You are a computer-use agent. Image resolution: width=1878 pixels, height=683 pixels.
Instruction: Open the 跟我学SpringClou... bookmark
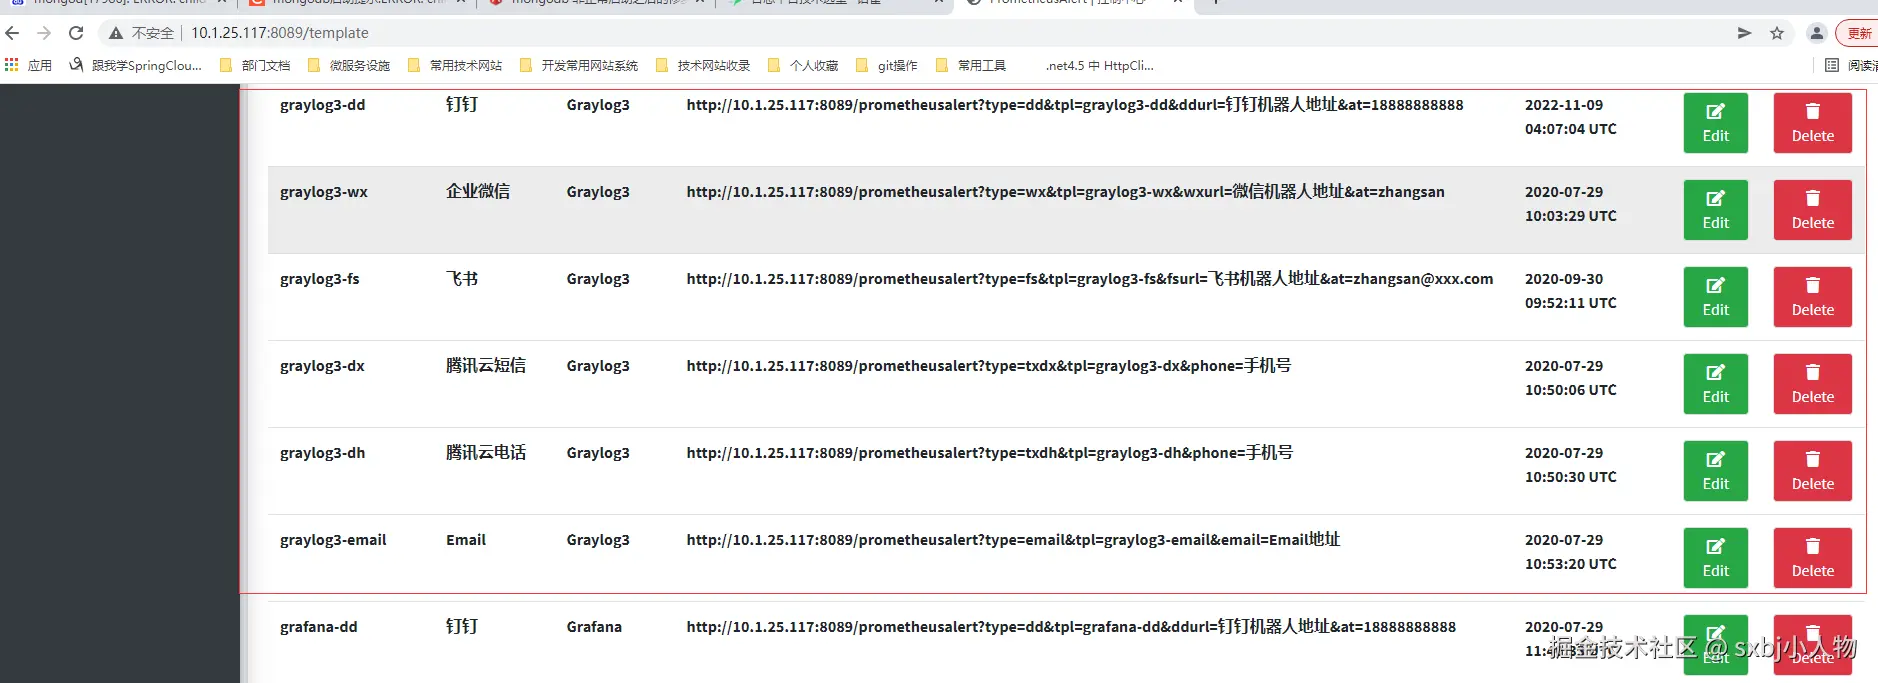pos(136,65)
